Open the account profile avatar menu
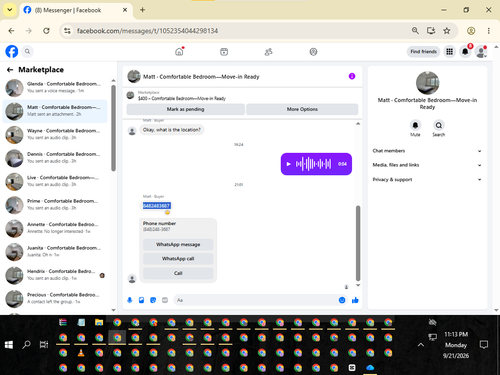 click(x=481, y=52)
